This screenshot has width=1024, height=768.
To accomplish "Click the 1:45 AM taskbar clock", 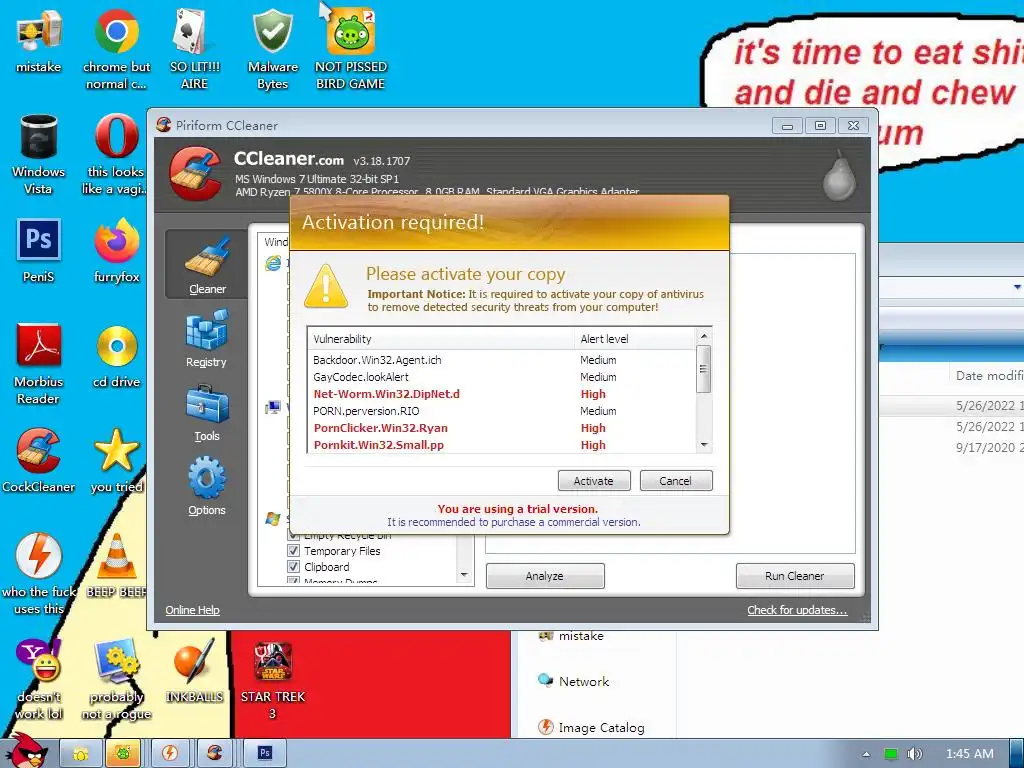I will (x=970, y=754).
